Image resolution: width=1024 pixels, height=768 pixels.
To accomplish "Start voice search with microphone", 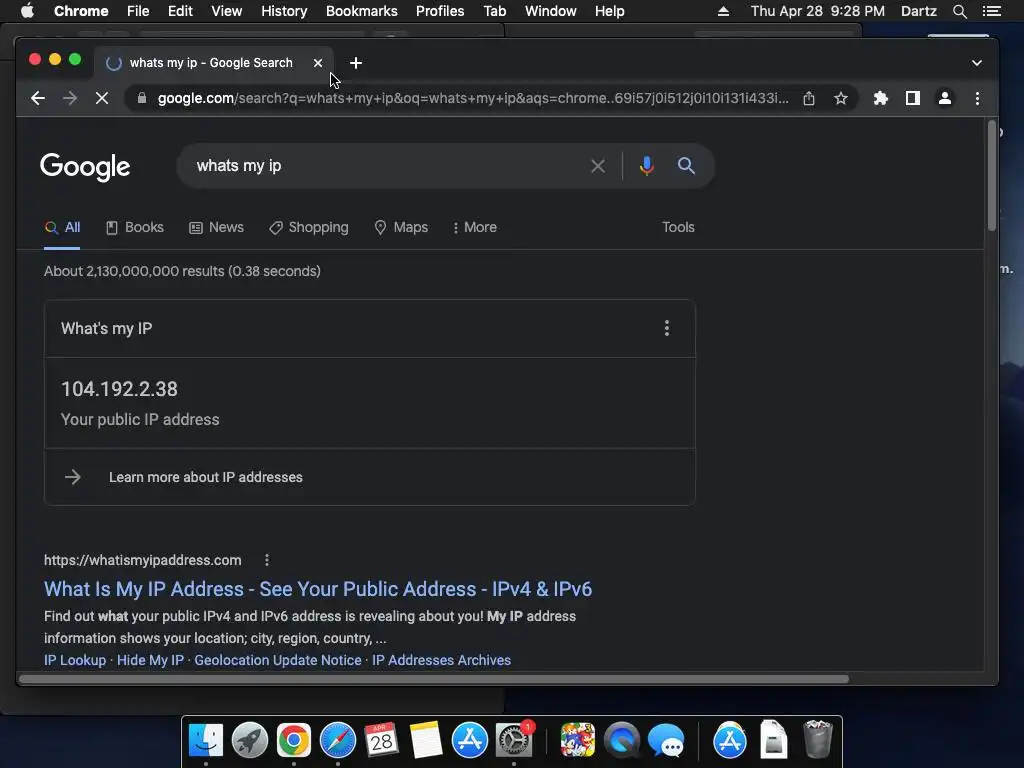I will 647,166.
